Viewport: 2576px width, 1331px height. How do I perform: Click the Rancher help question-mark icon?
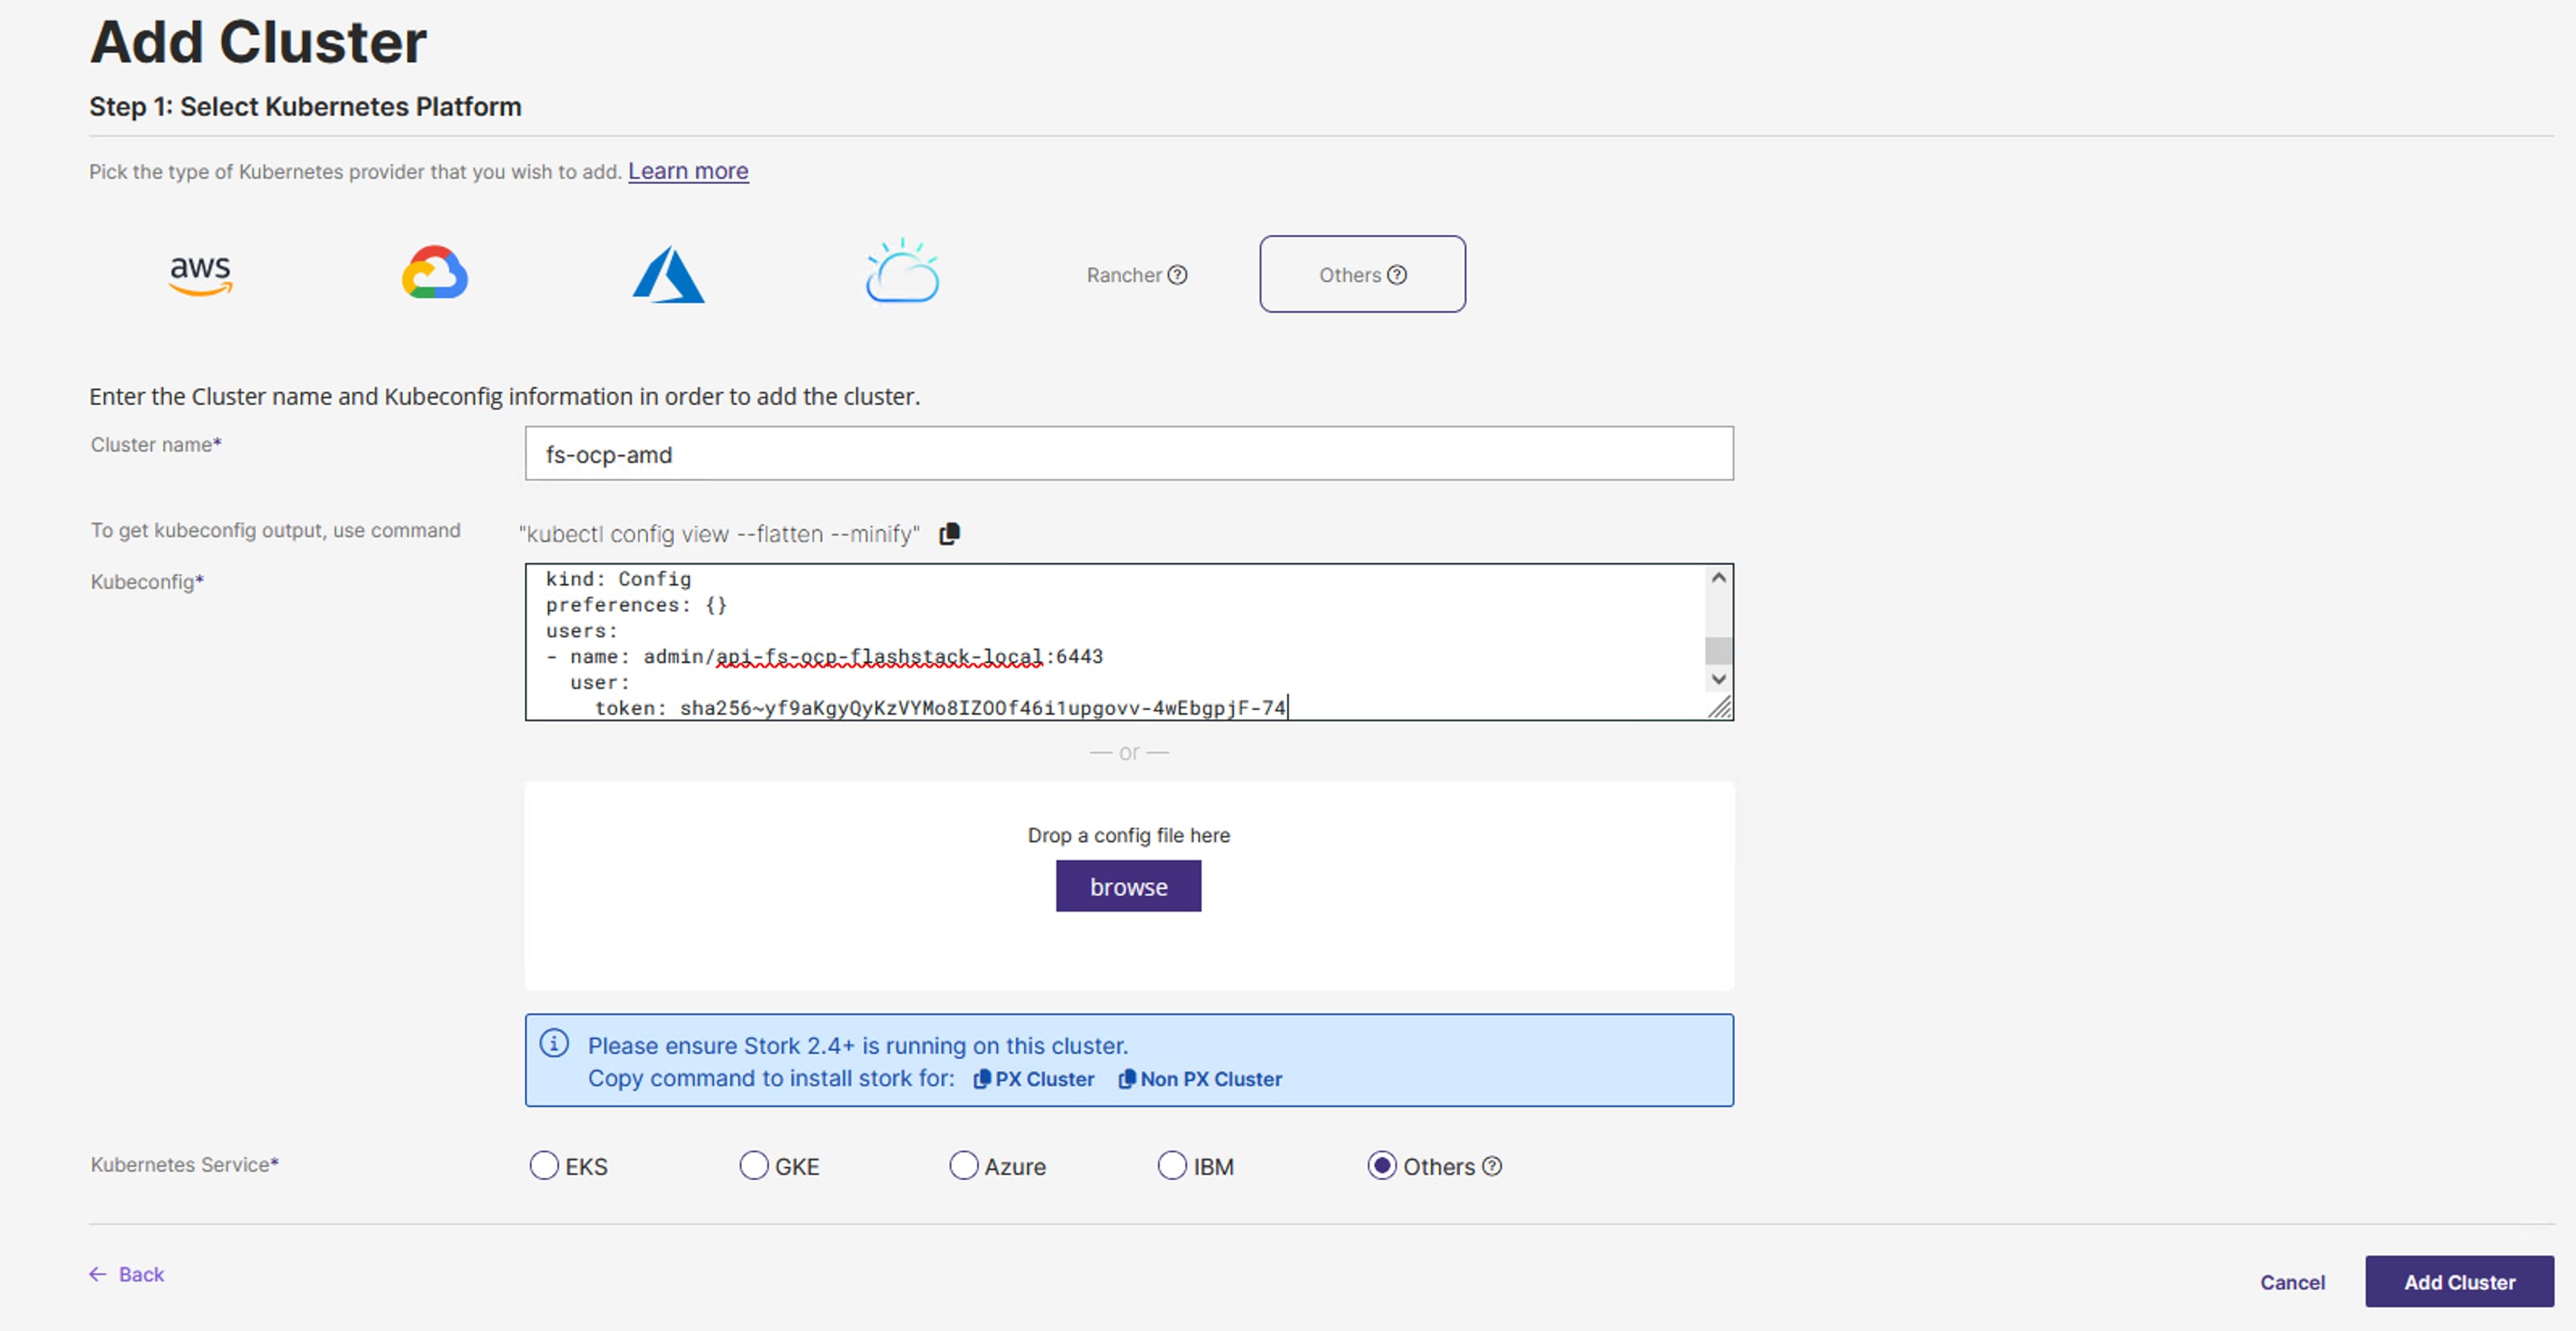pos(1178,275)
